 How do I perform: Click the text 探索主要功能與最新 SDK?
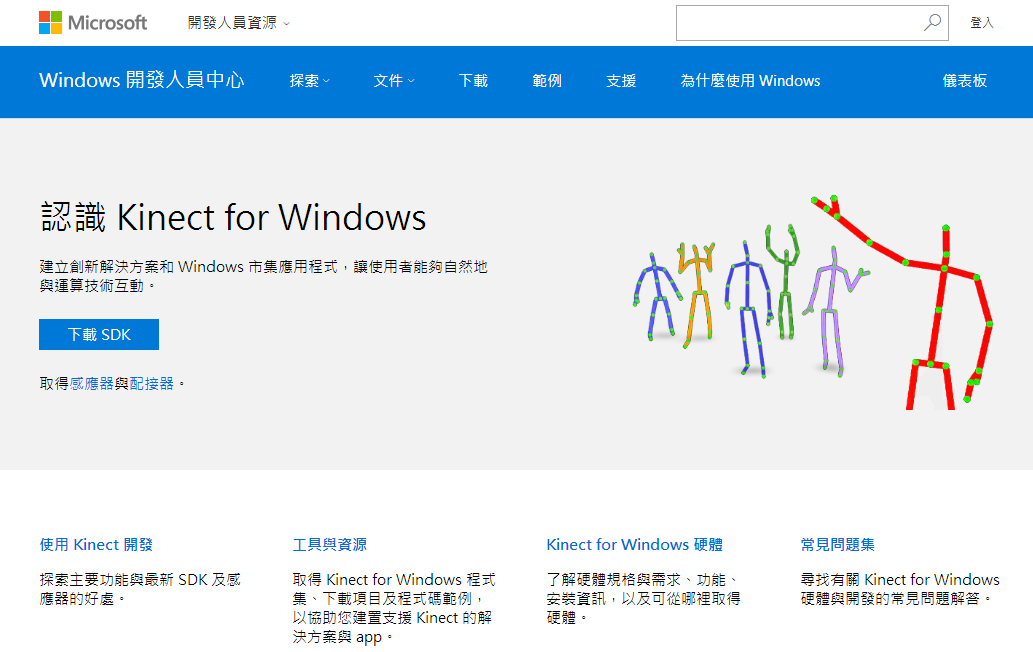pos(123,580)
